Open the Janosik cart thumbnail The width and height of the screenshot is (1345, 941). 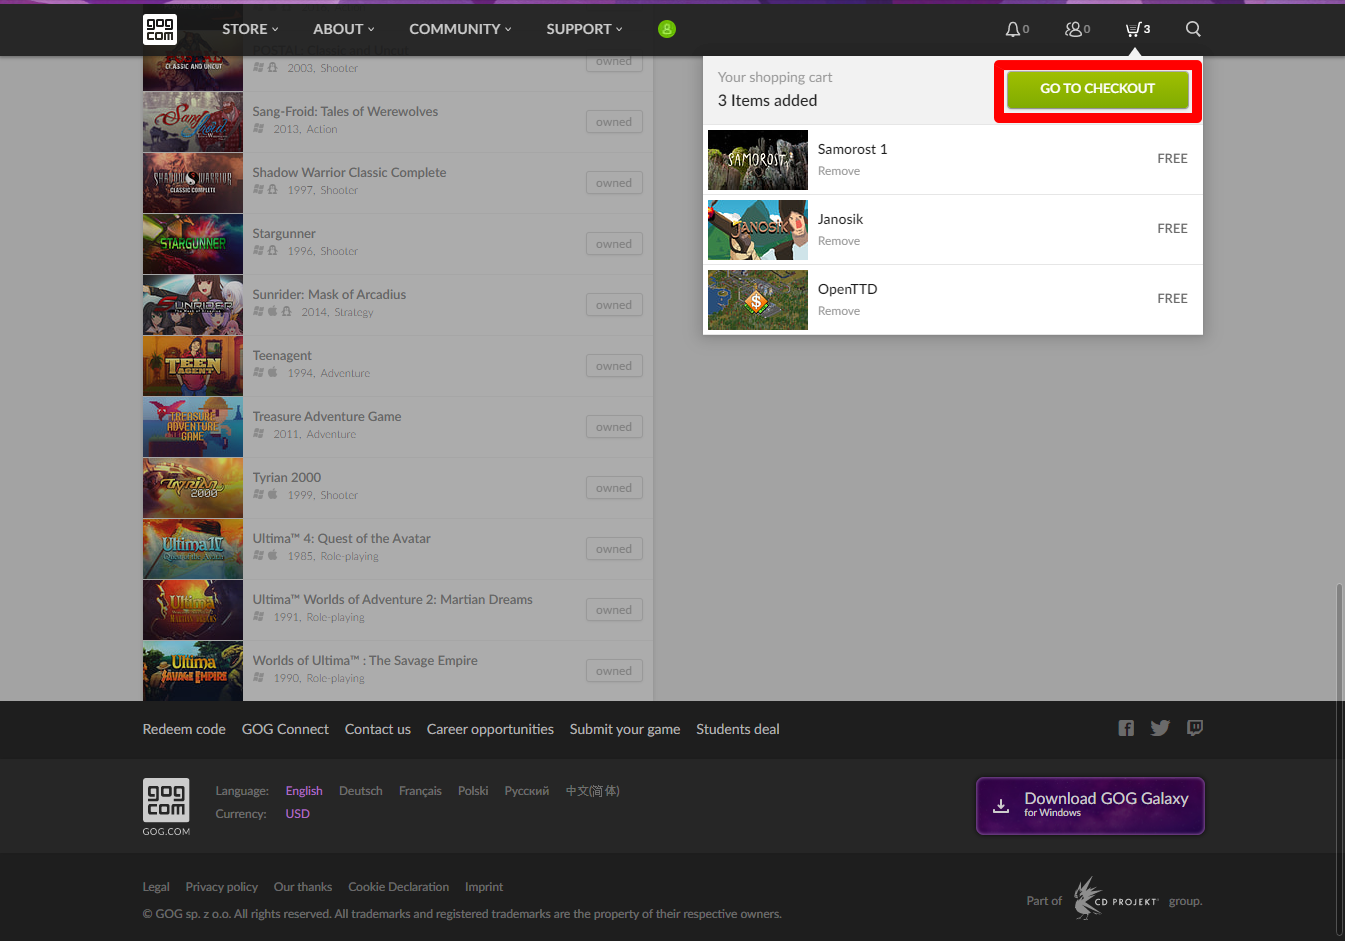point(757,230)
